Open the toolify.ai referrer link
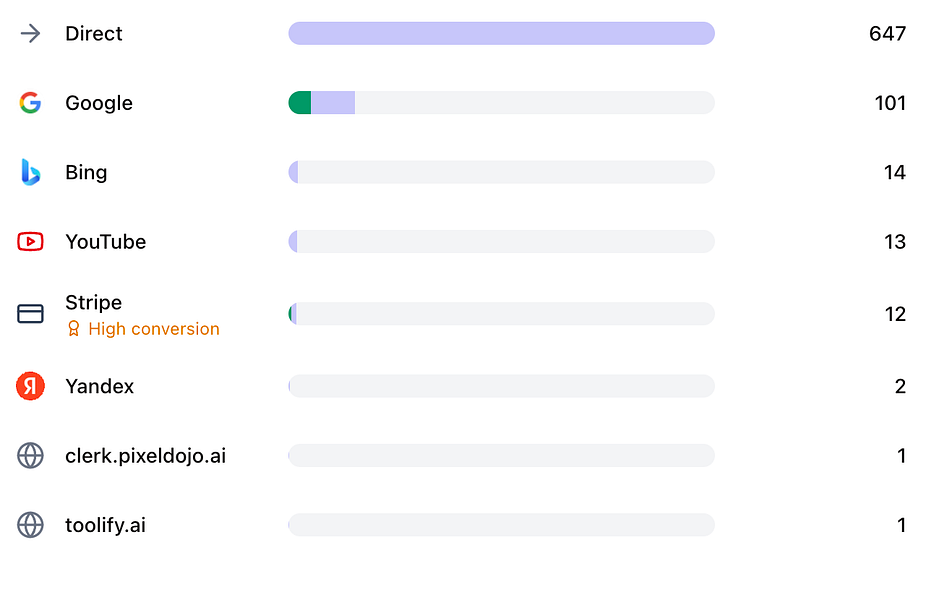 point(105,525)
